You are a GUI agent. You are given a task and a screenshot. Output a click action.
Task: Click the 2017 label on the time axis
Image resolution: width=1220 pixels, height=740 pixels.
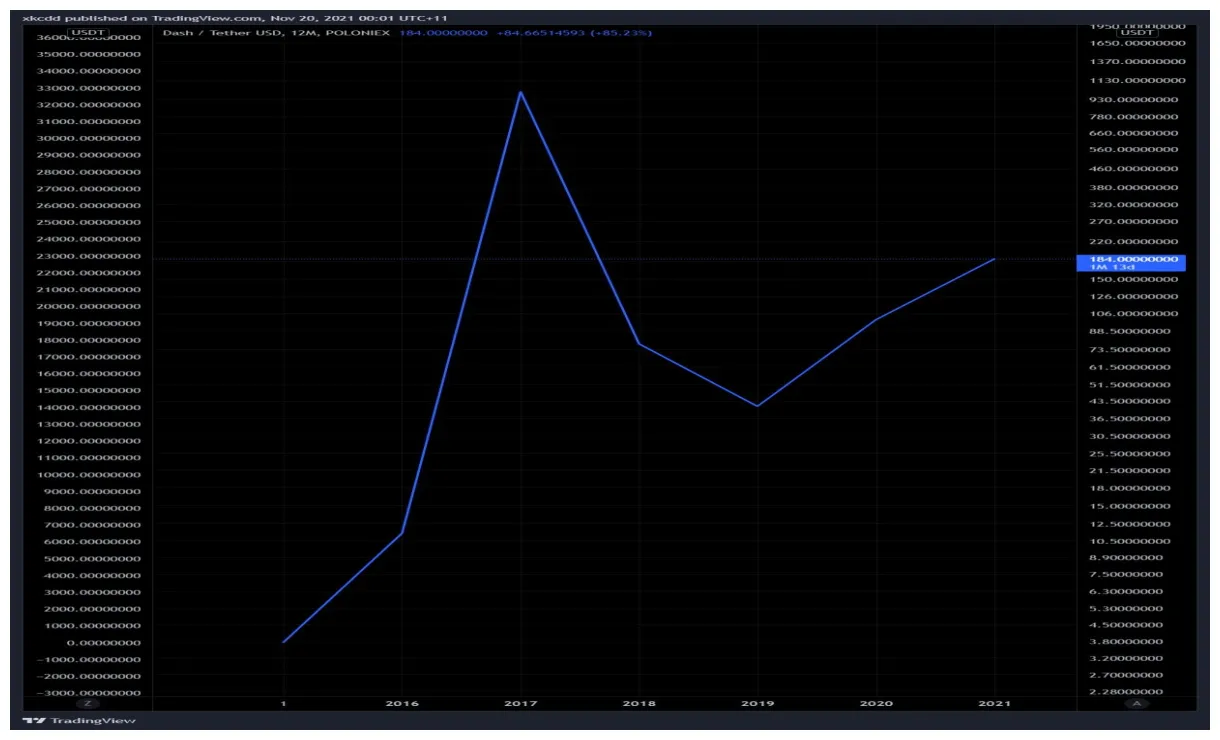tap(520, 703)
